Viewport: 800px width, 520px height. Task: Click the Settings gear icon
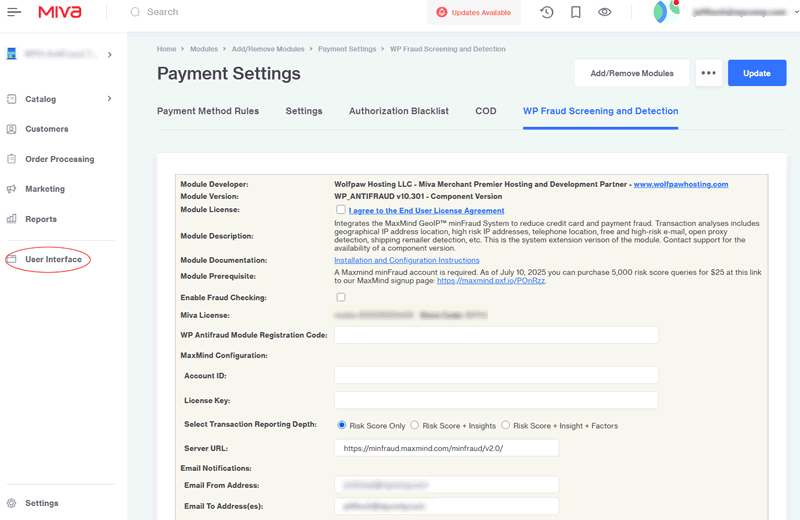tap(12, 503)
